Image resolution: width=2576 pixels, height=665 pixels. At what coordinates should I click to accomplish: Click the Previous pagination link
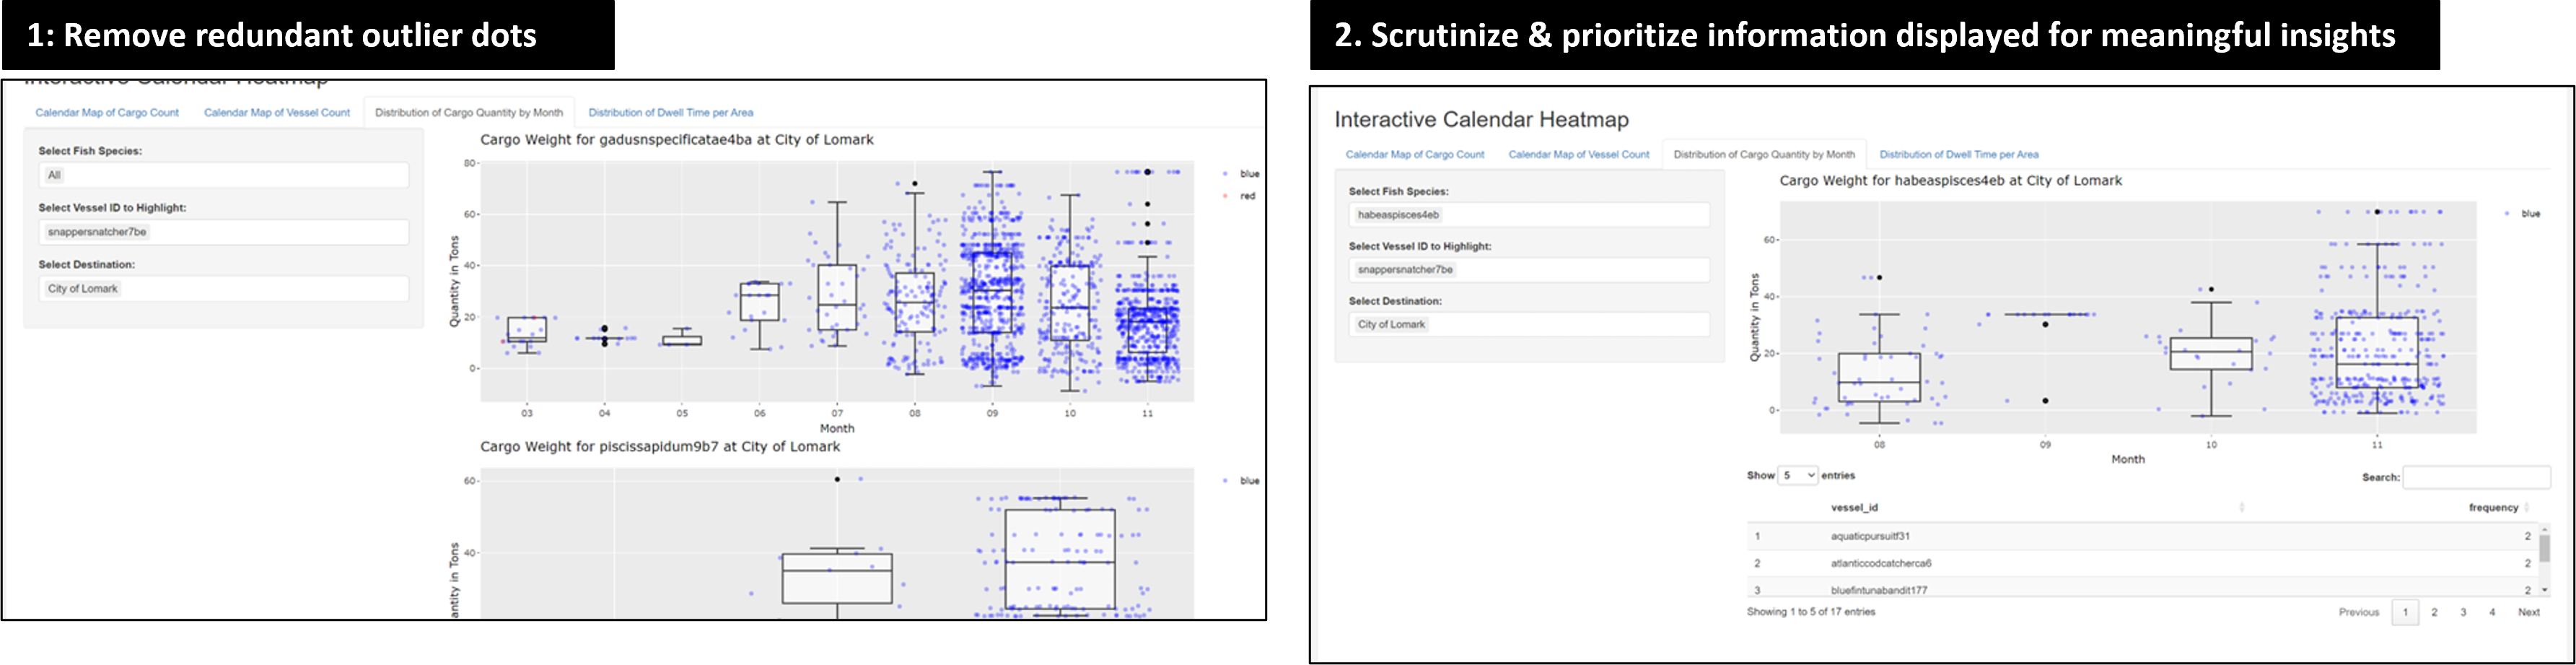[x=2358, y=612]
